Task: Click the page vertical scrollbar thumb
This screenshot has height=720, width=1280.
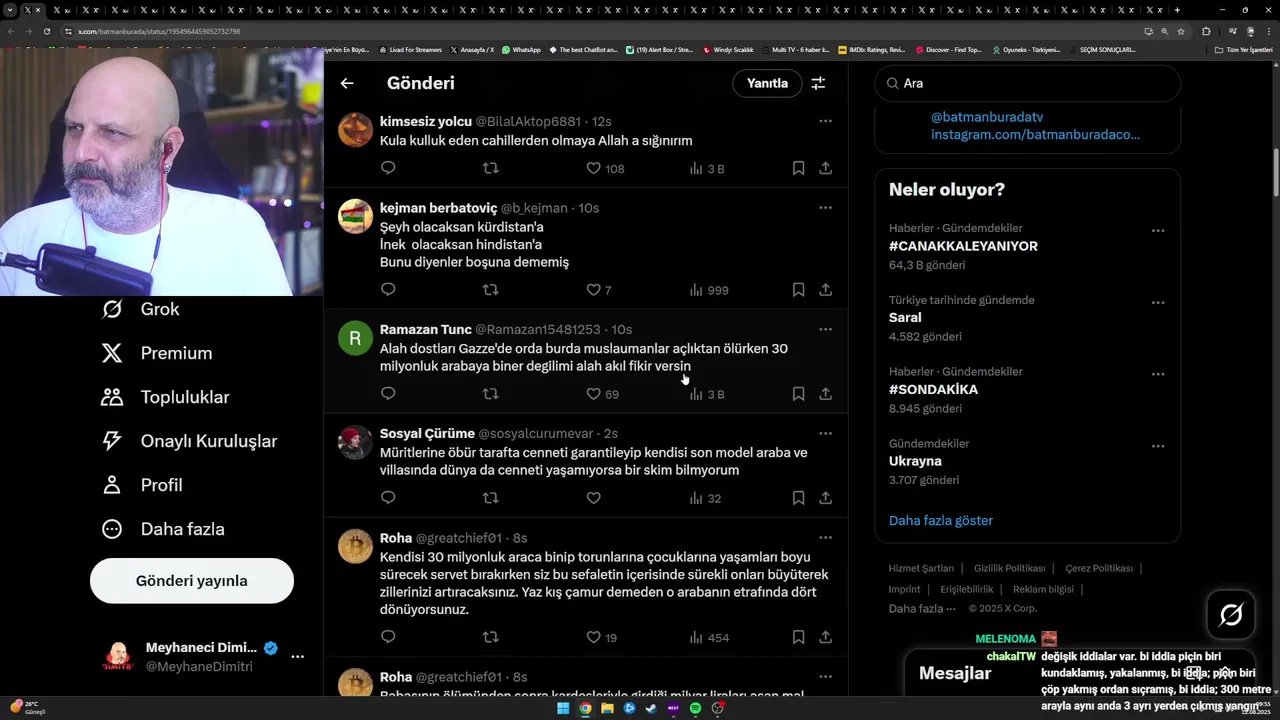Action: point(1275,172)
